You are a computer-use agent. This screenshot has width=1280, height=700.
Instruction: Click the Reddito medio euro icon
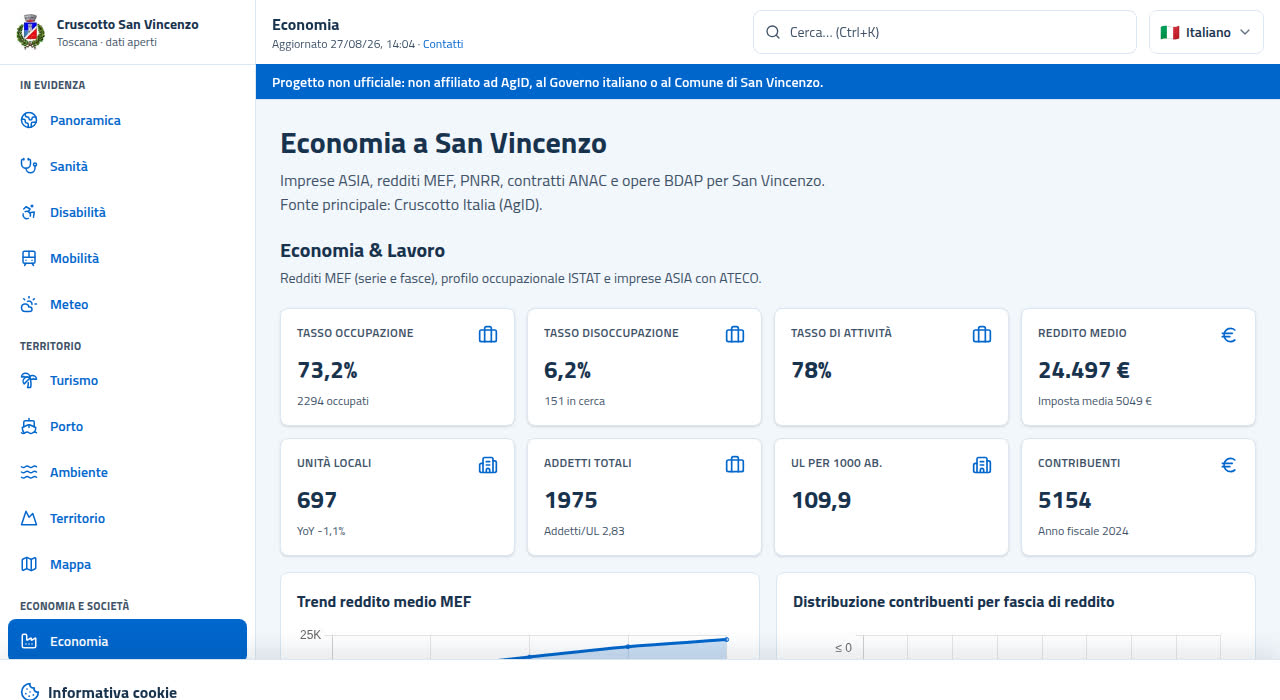click(x=1229, y=335)
